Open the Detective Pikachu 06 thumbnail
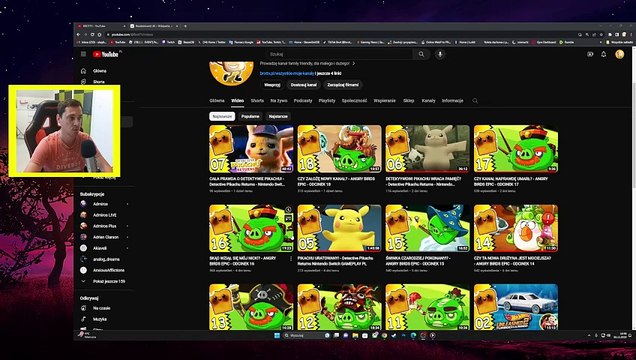This screenshot has width=636, height=360. point(428,149)
